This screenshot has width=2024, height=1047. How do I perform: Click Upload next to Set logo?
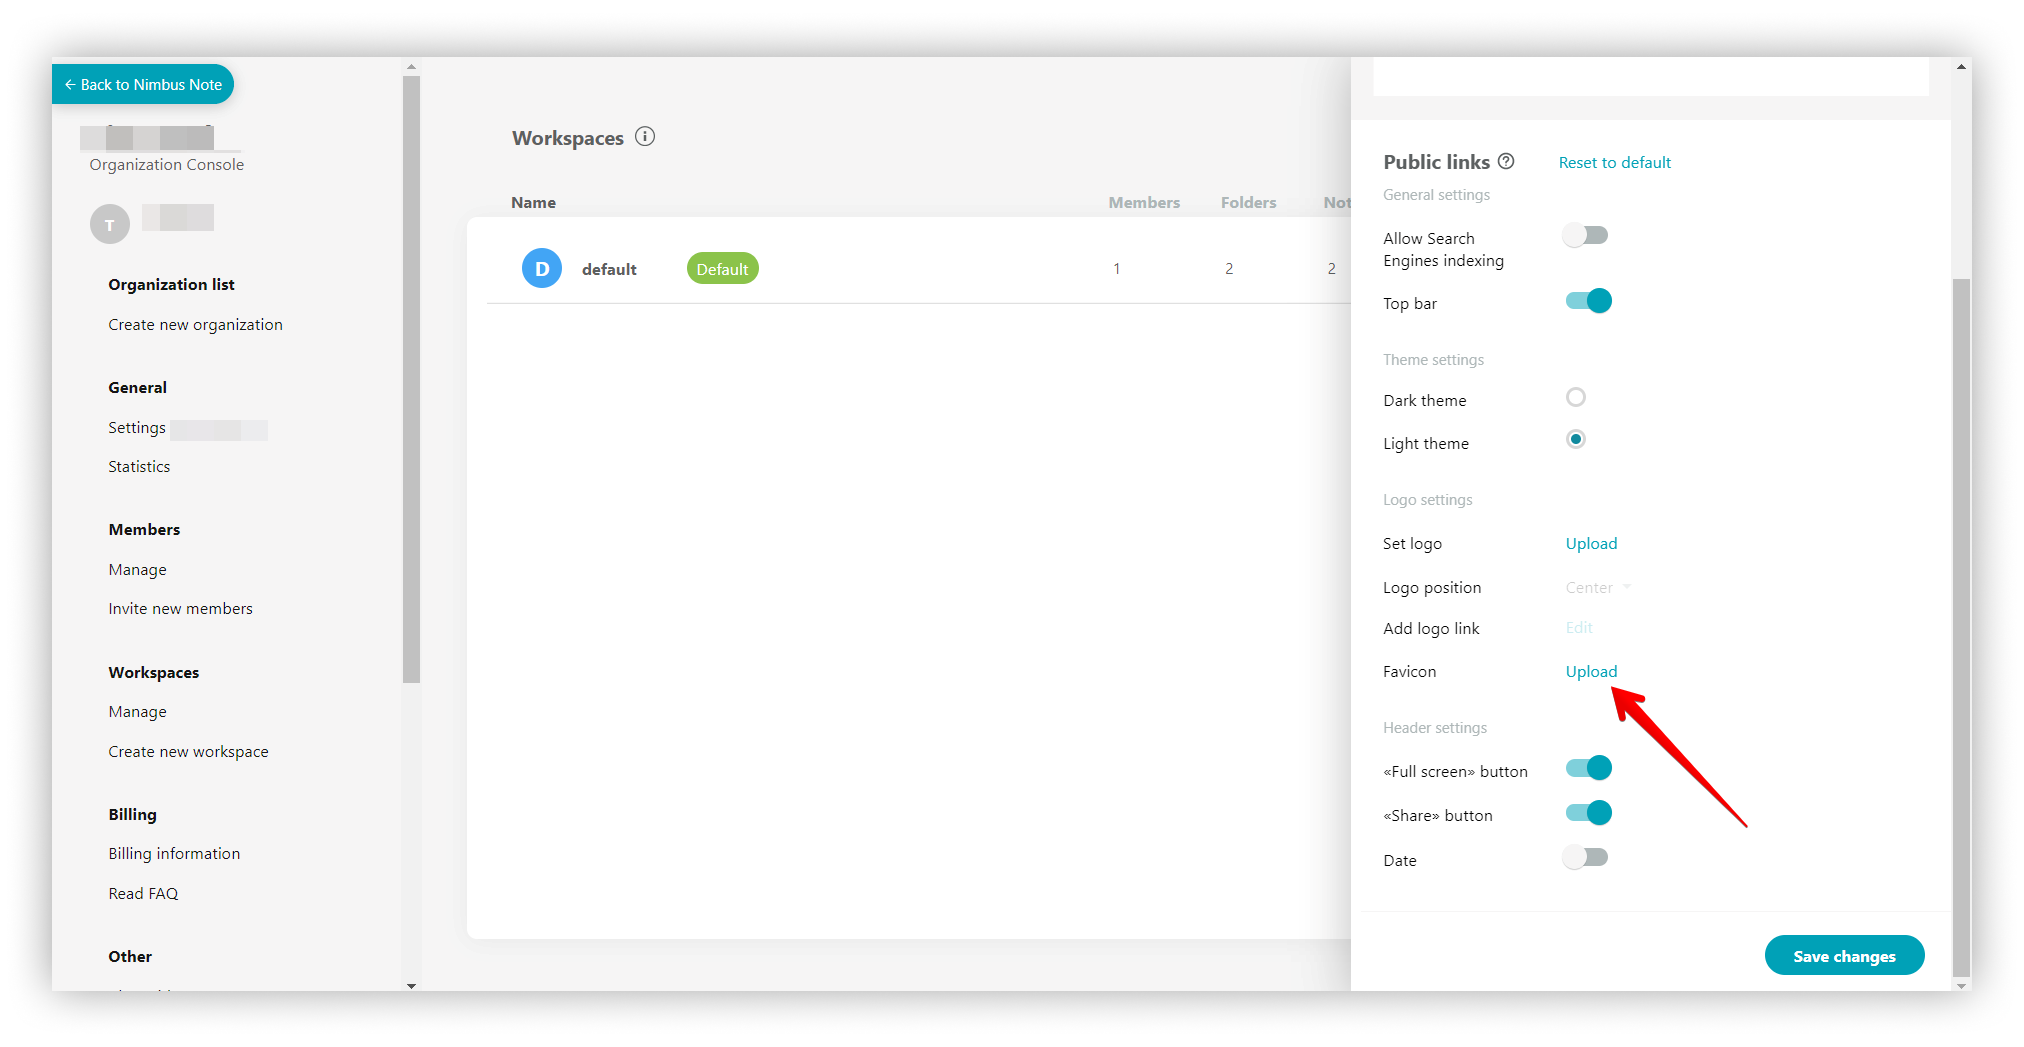(1591, 543)
